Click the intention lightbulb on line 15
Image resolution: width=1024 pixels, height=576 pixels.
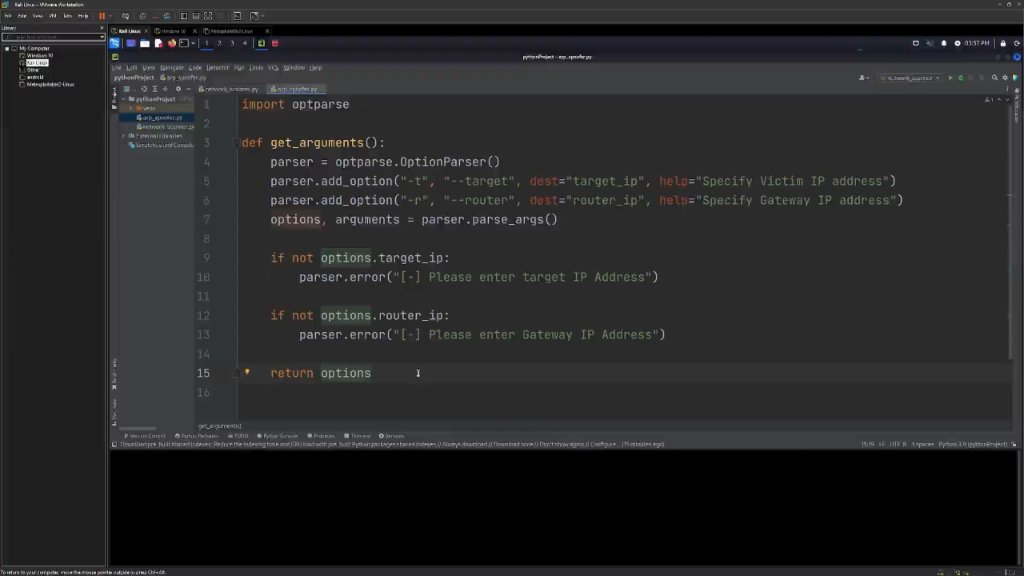click(x=248, y=372)
